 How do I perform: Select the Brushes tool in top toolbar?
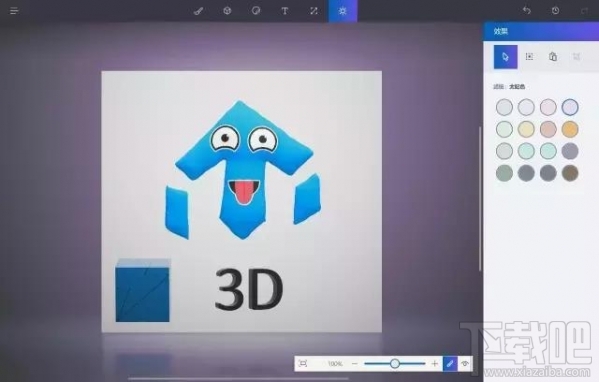coord(198,11)
